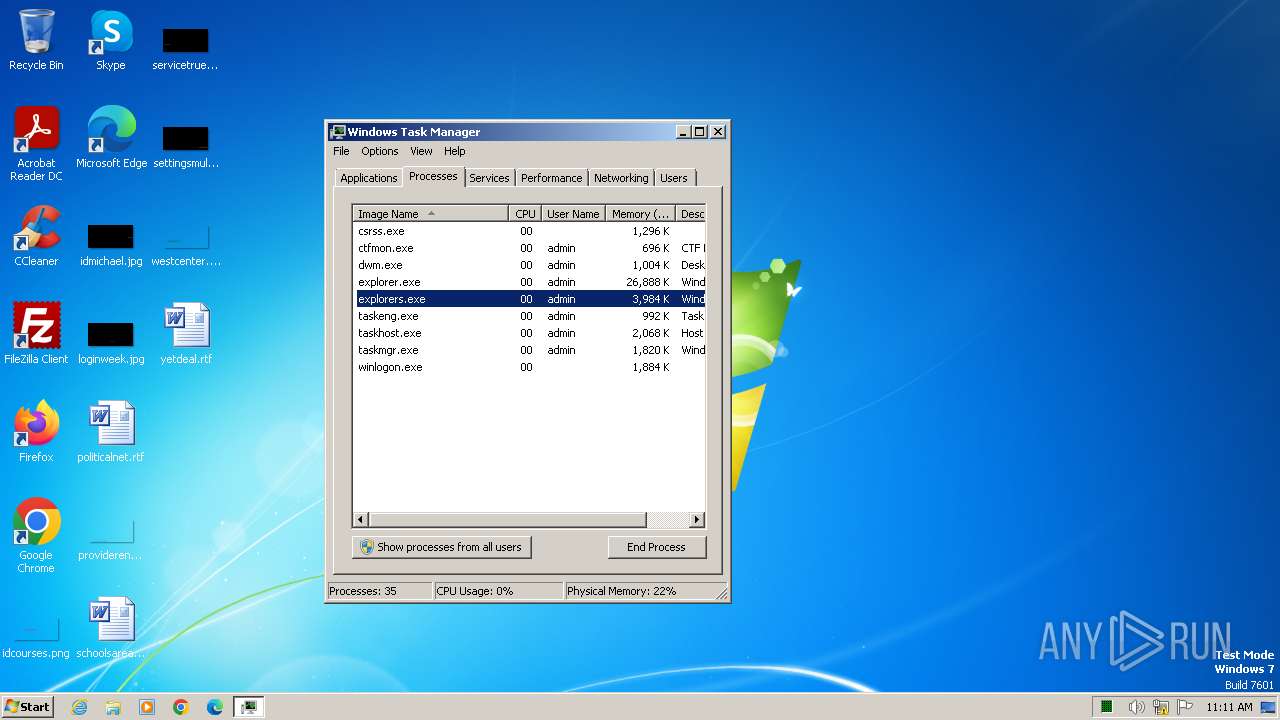The height and width of the screenshot is (720, 1280).
Task: Open Firefox desktop shortcut
Action: 36,432
